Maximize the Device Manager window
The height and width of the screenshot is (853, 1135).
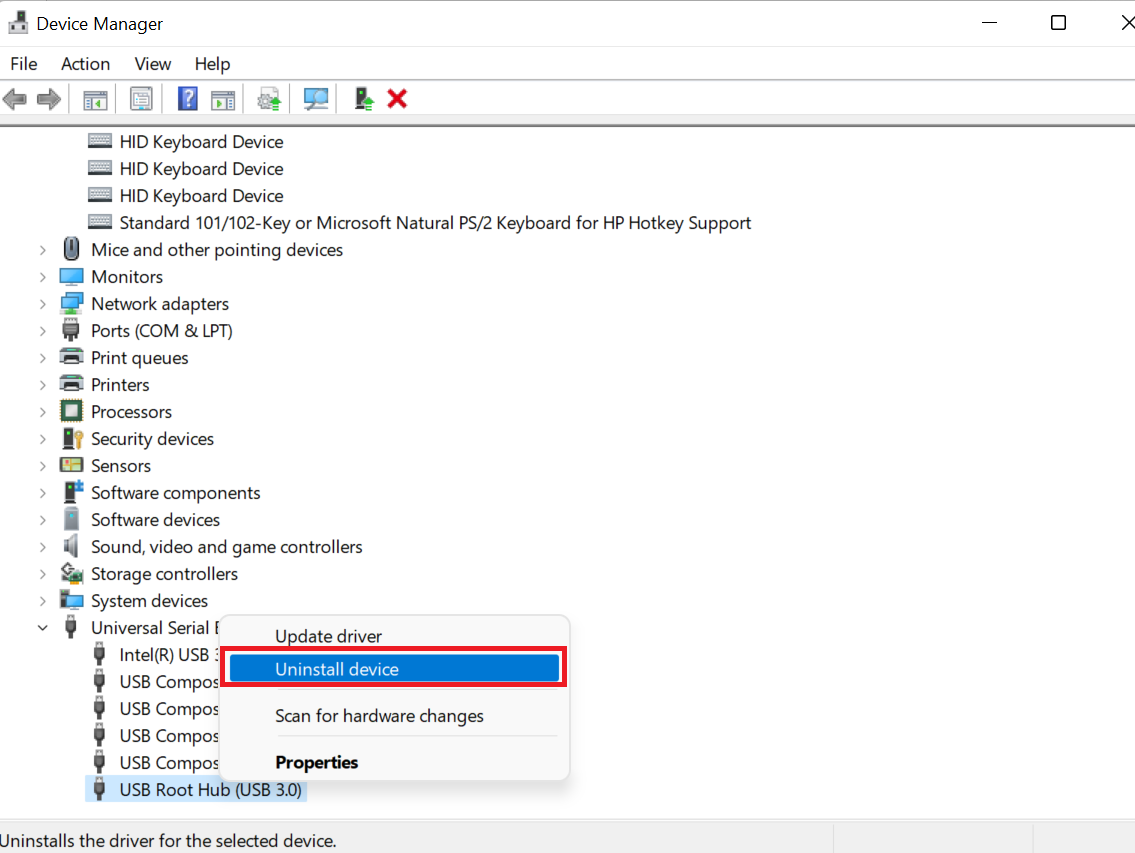tap(1058, 23)
